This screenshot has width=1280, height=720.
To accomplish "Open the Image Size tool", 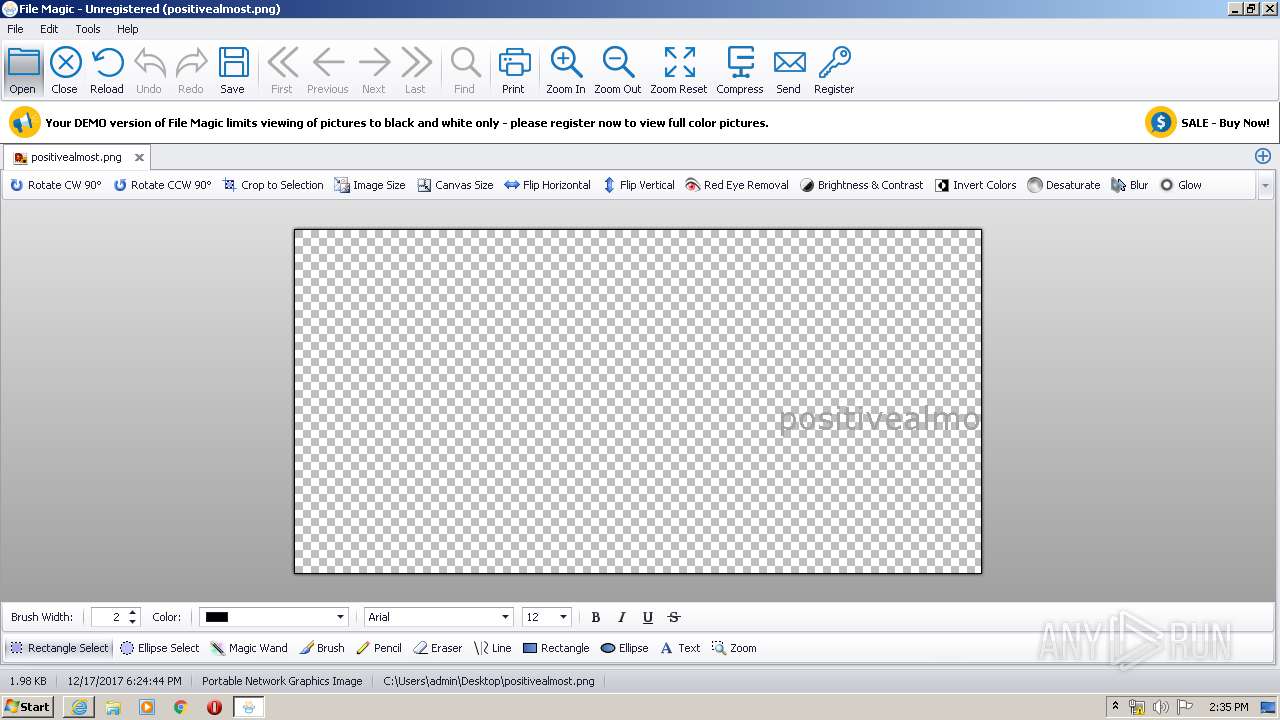I will coord(370,185).
